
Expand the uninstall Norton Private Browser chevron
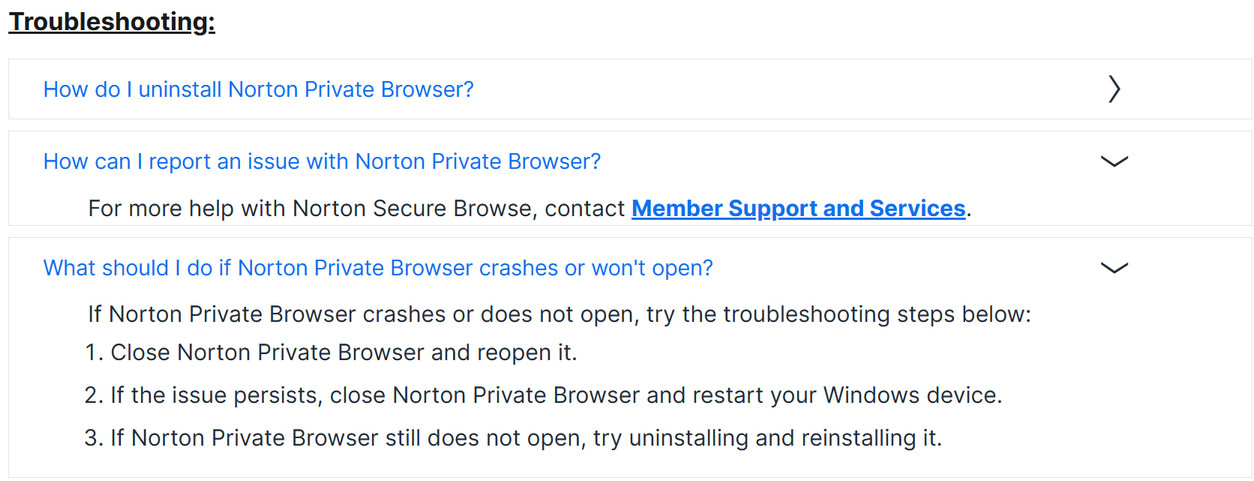pos(1114,90)
